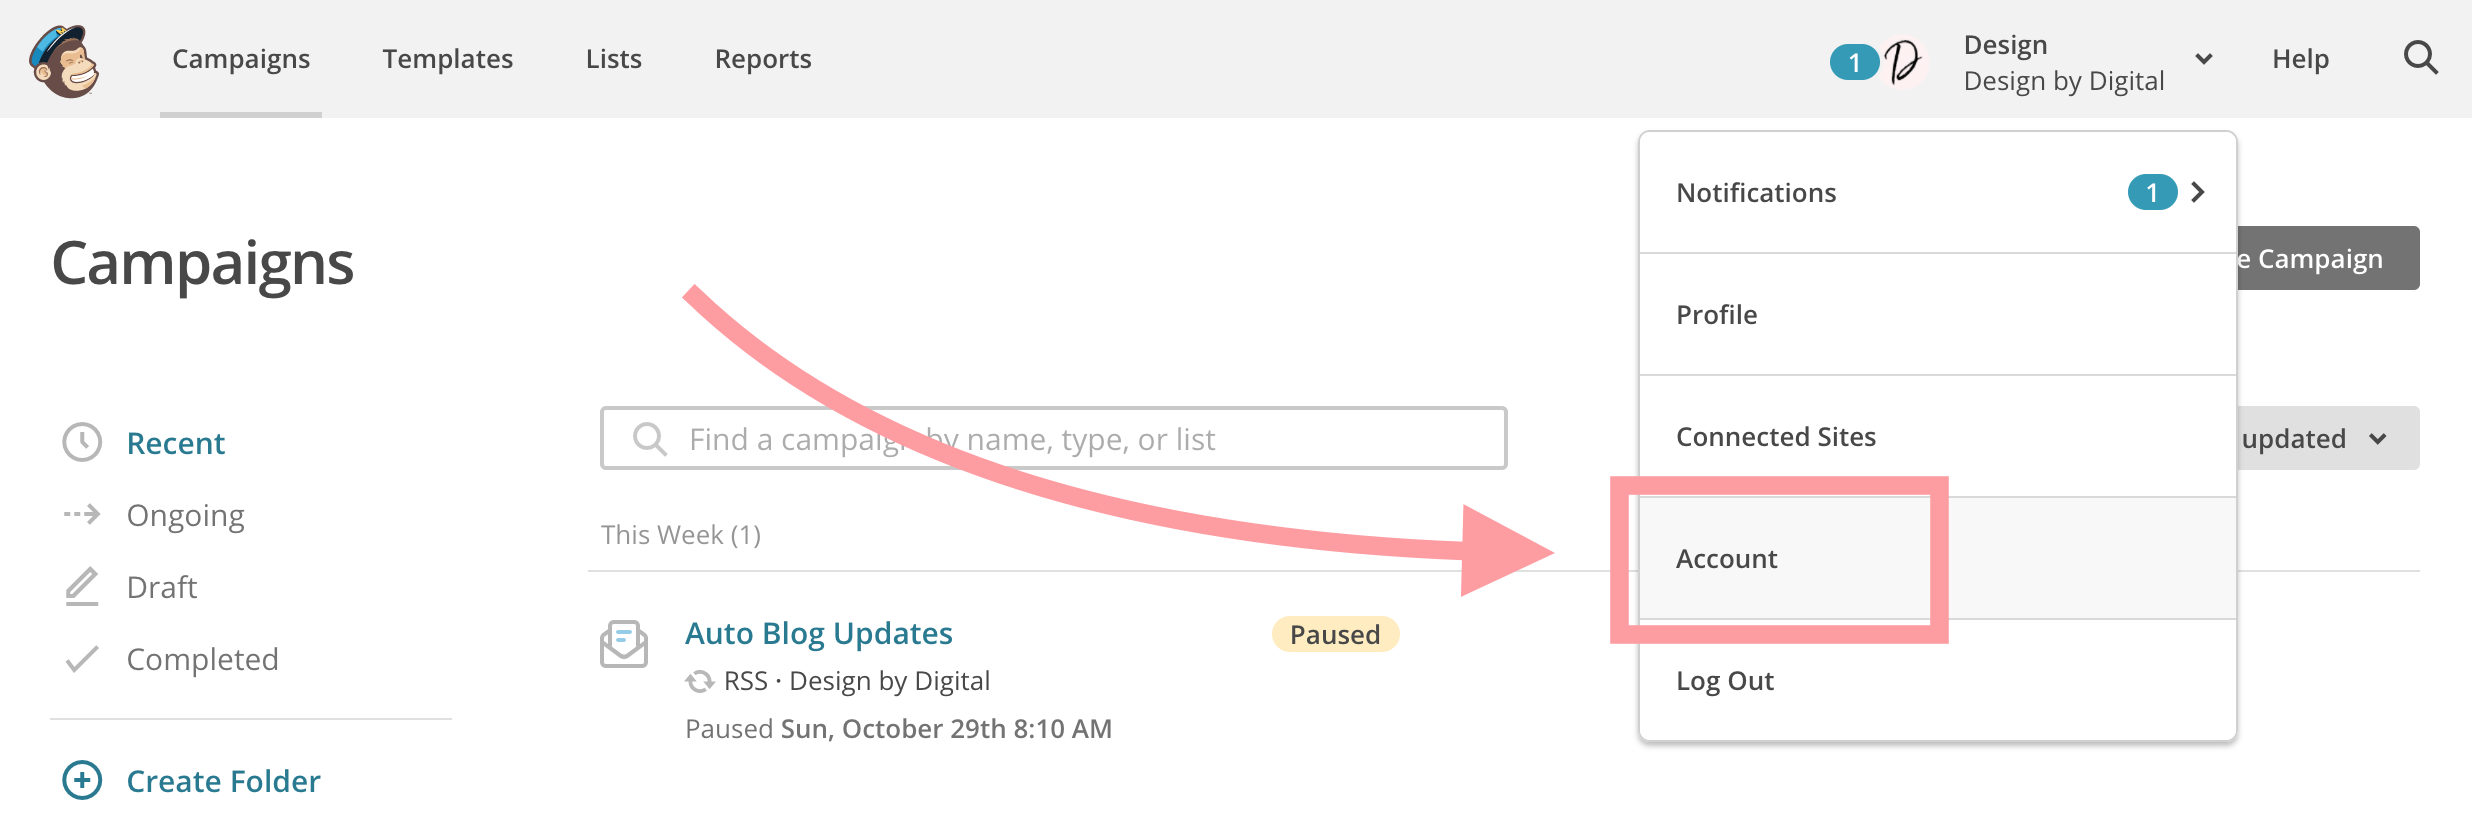Open search with the magnifying glass icon
2472x834 pixels.
click(2420, 58)
